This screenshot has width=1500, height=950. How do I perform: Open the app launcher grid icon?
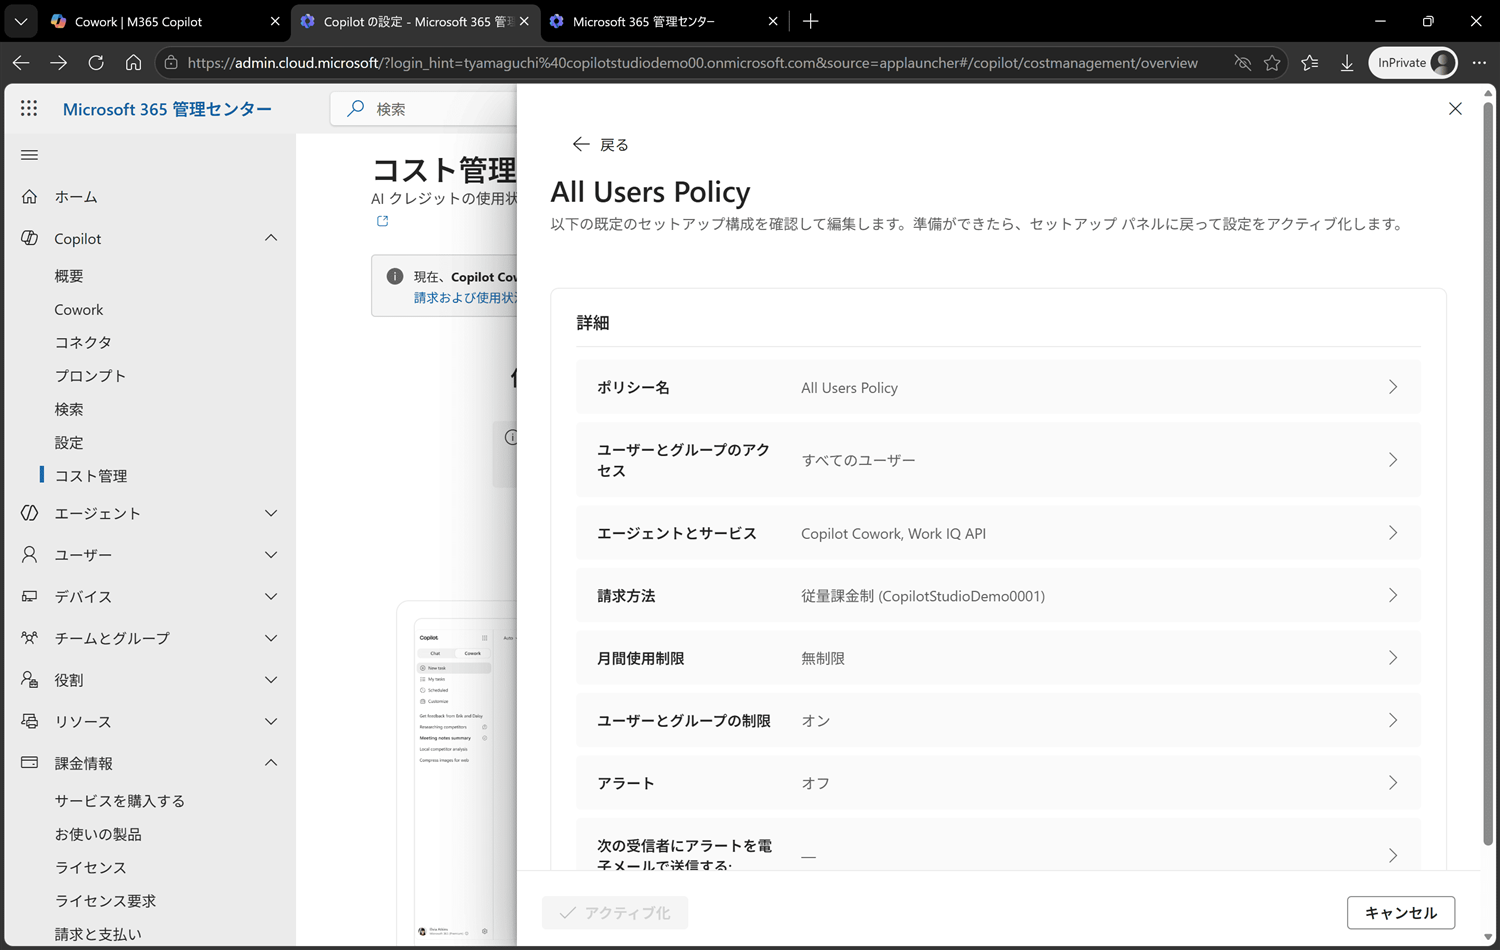29,108
